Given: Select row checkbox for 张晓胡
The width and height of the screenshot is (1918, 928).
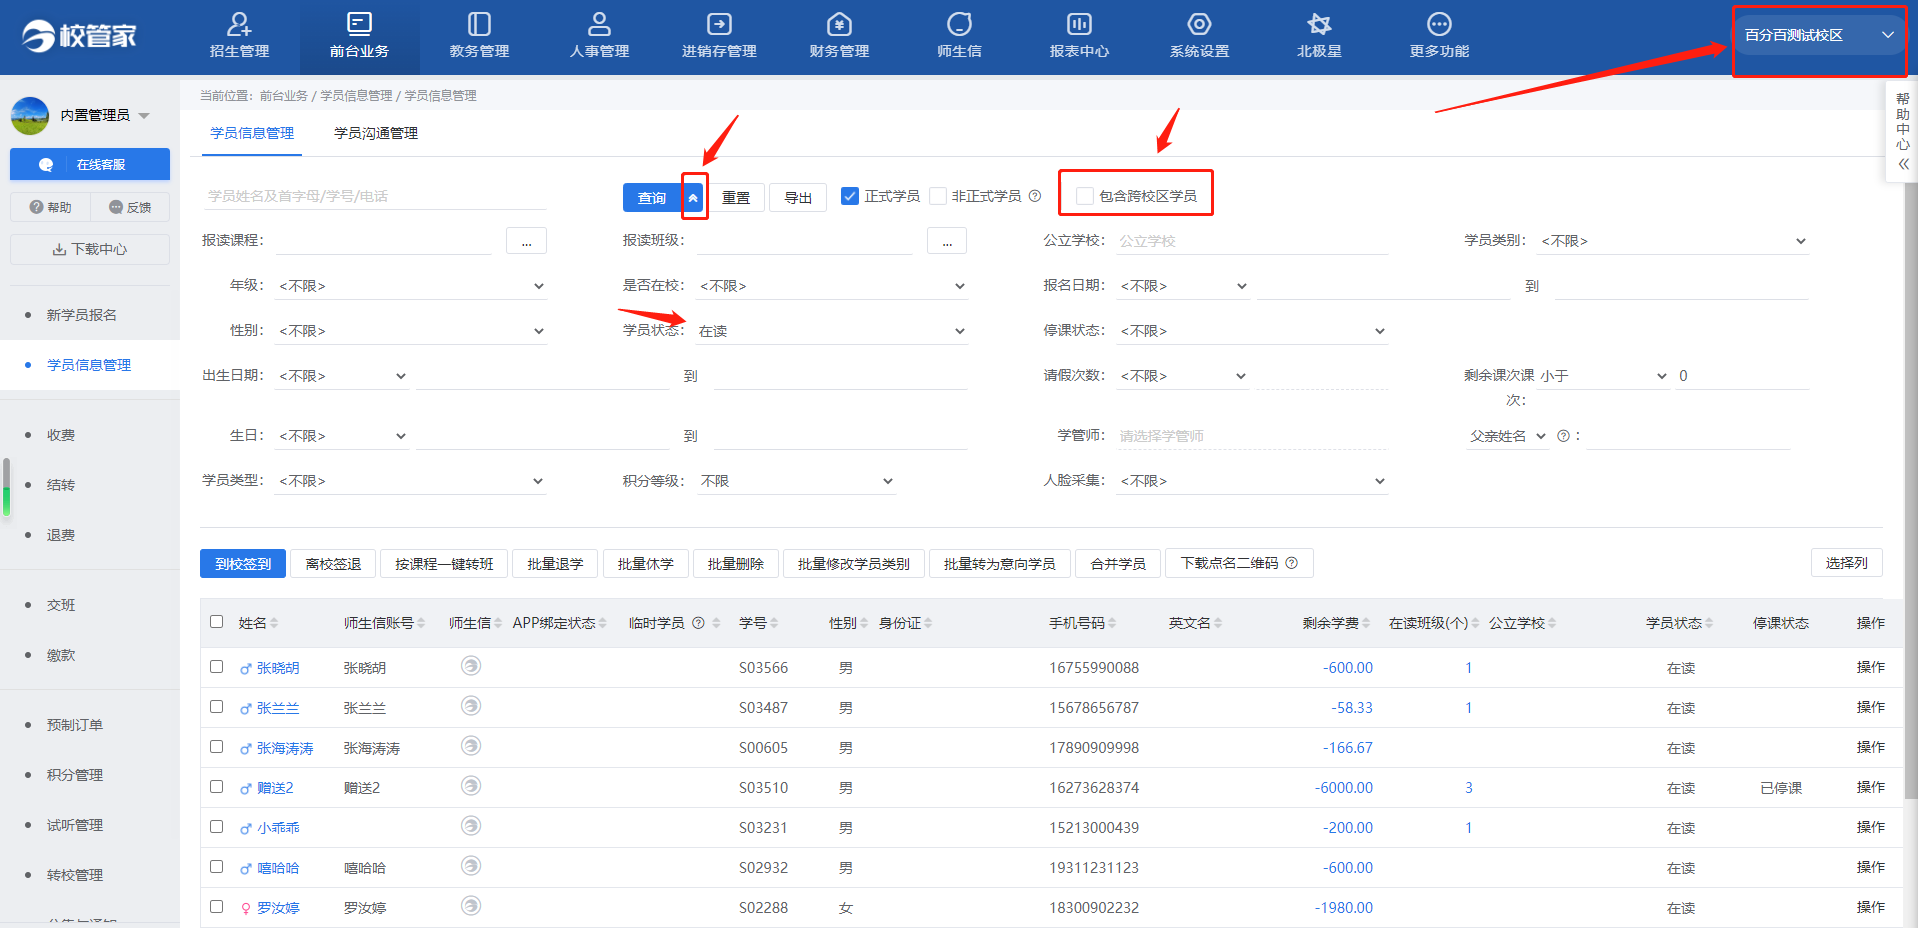Looking at the screenshot, I should (x=217, y=666).
